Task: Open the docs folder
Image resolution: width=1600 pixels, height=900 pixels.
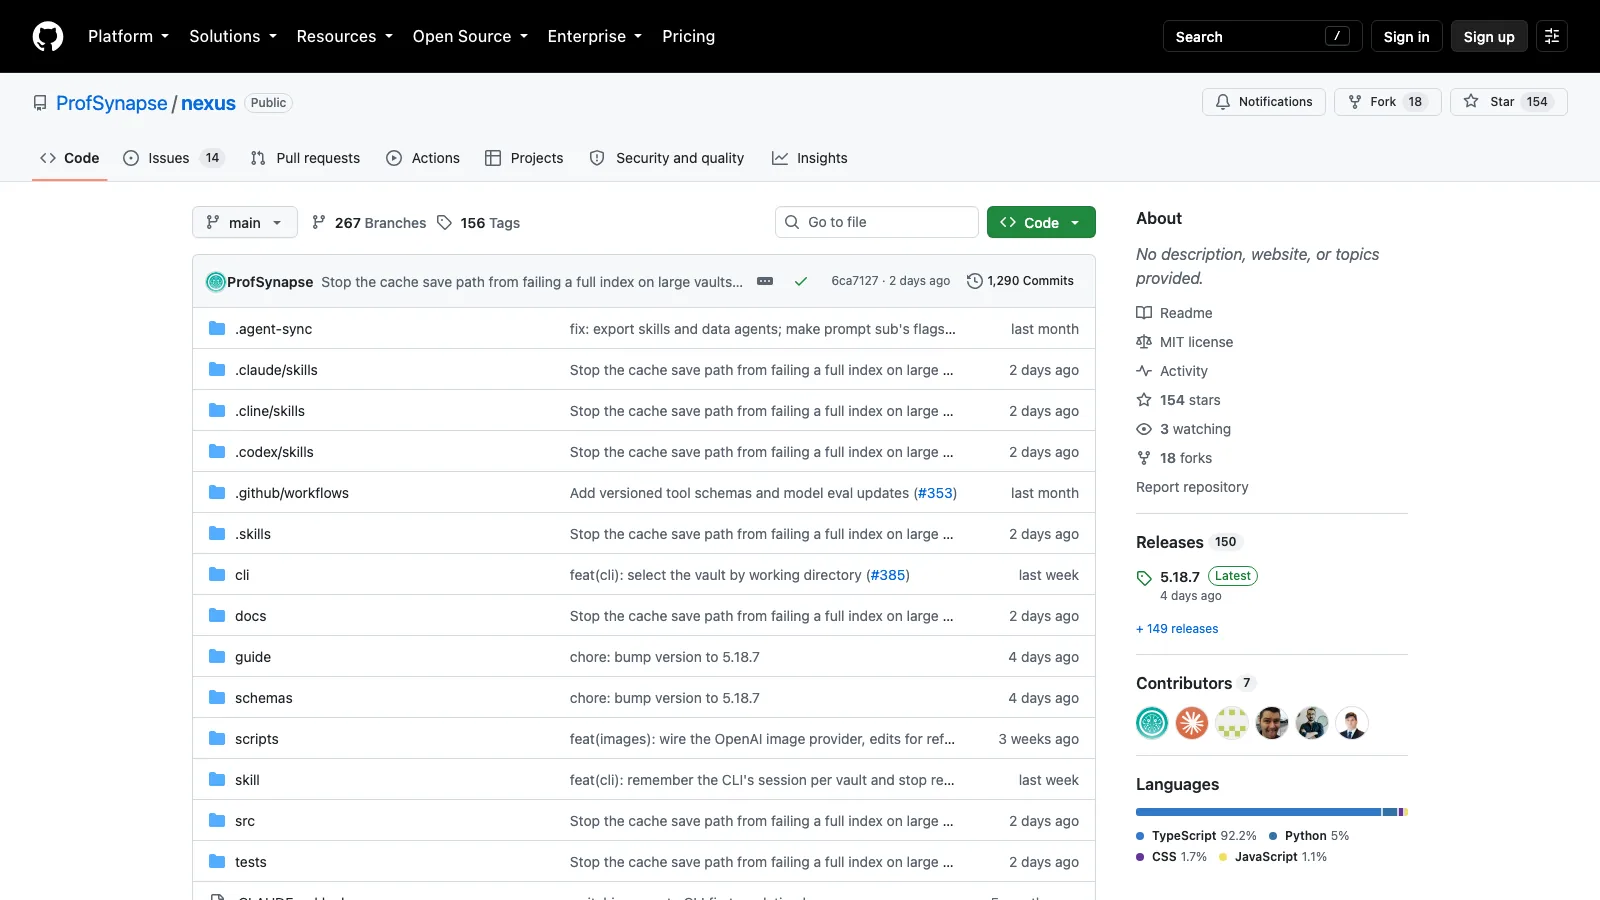Action: (x=251, y=616)
